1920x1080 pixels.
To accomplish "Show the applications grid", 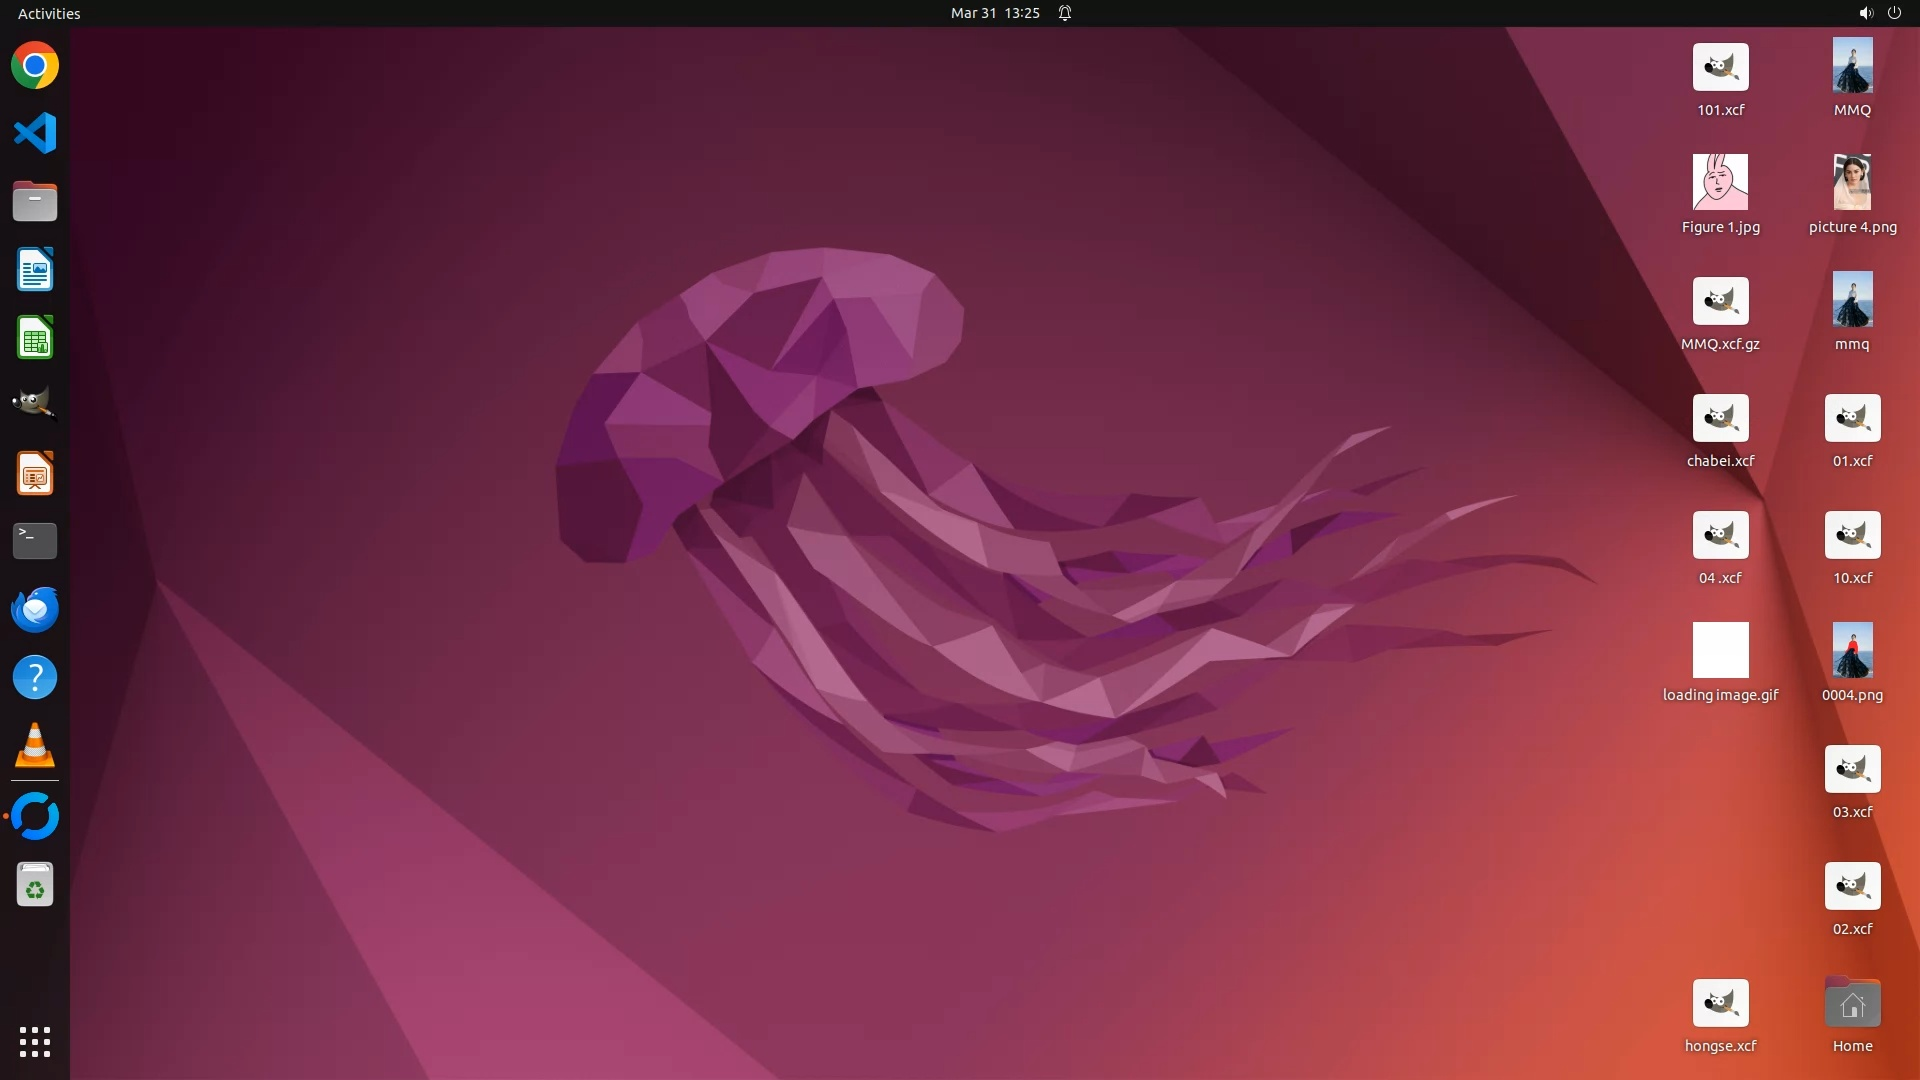I will coord(35,1041).
